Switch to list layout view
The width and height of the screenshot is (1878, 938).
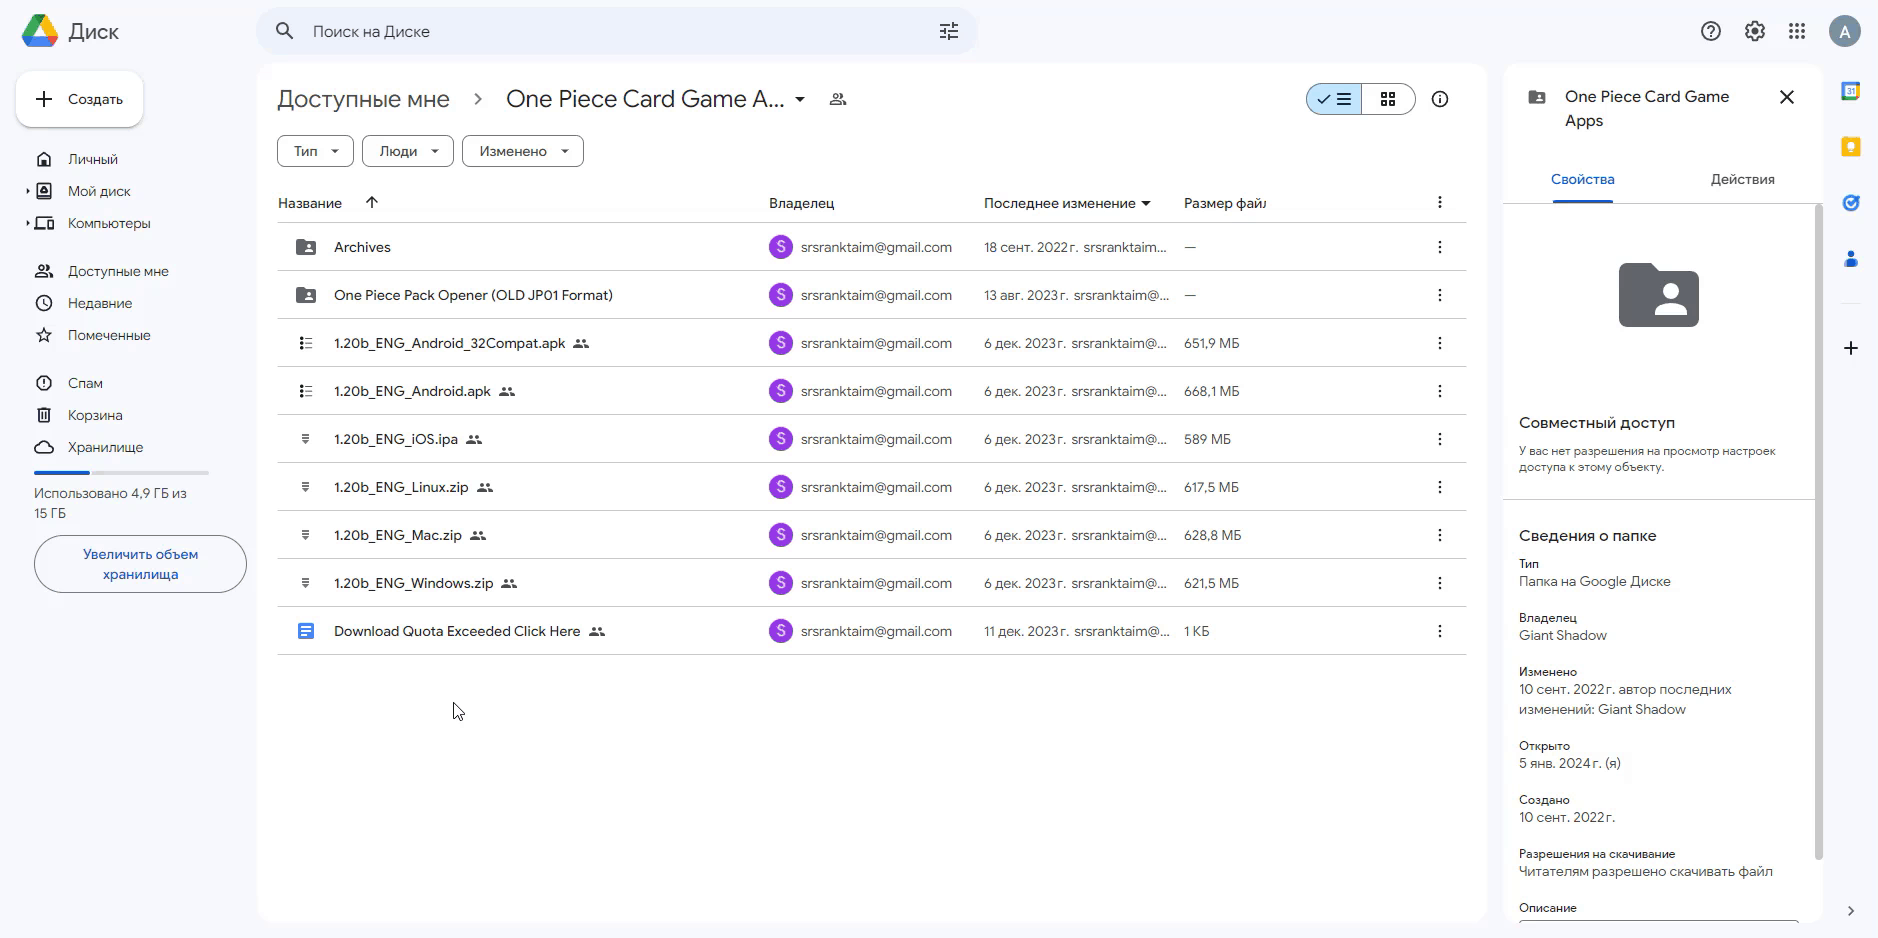[1334, 99]
